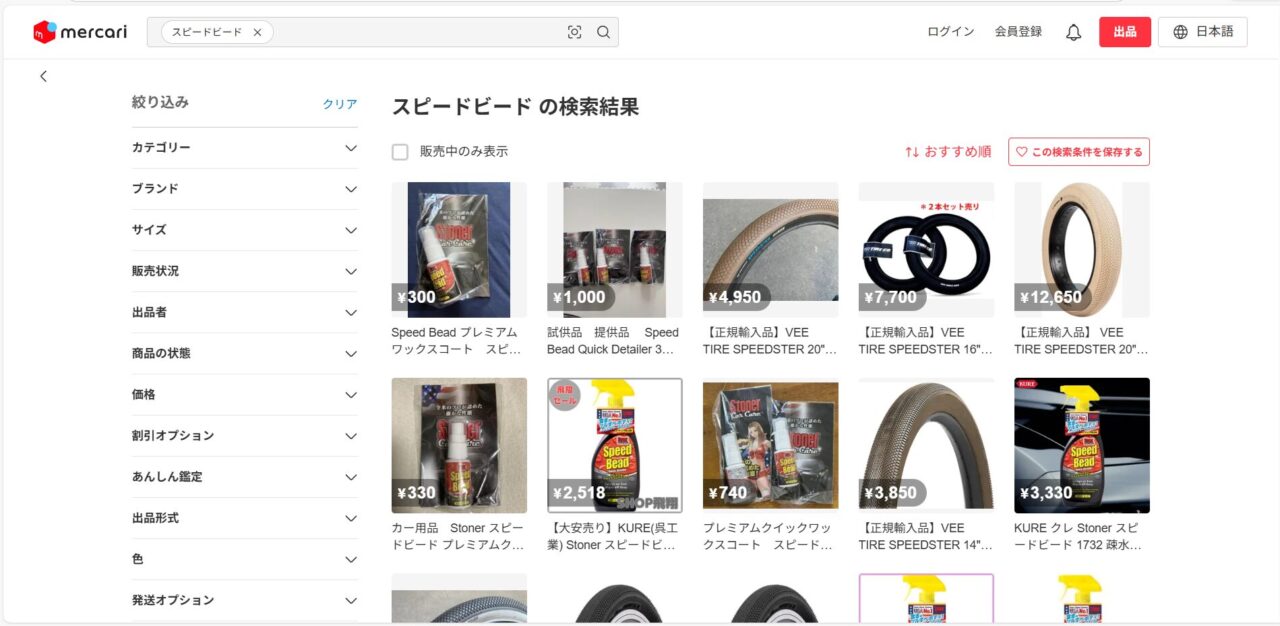Click the heart icon on save search
The image size is (1280, 626).
coord(1021,152)
